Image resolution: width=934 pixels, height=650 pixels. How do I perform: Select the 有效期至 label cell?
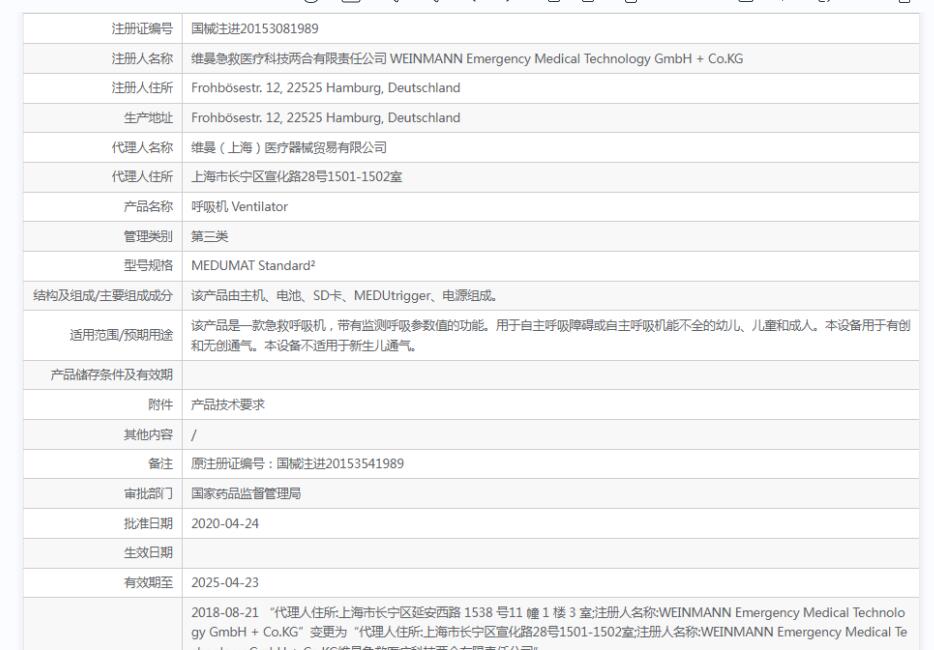coord(148,583)
